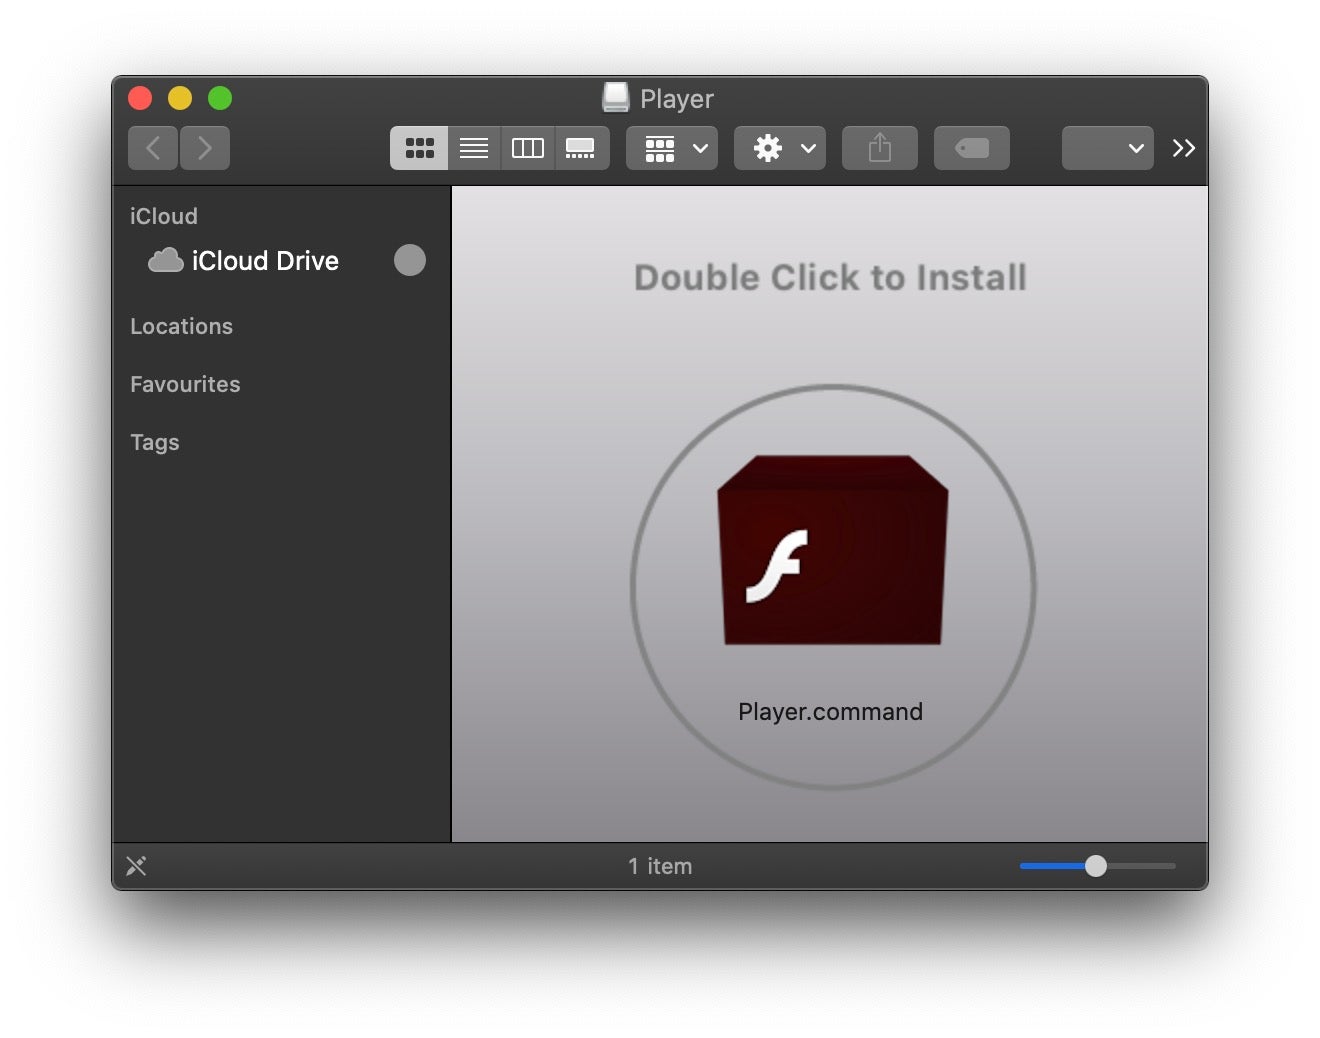Click the Favourites sidebar heading
Image resolution: width=1320 pixels, height=1038 pixels.
tap(185, 384)
